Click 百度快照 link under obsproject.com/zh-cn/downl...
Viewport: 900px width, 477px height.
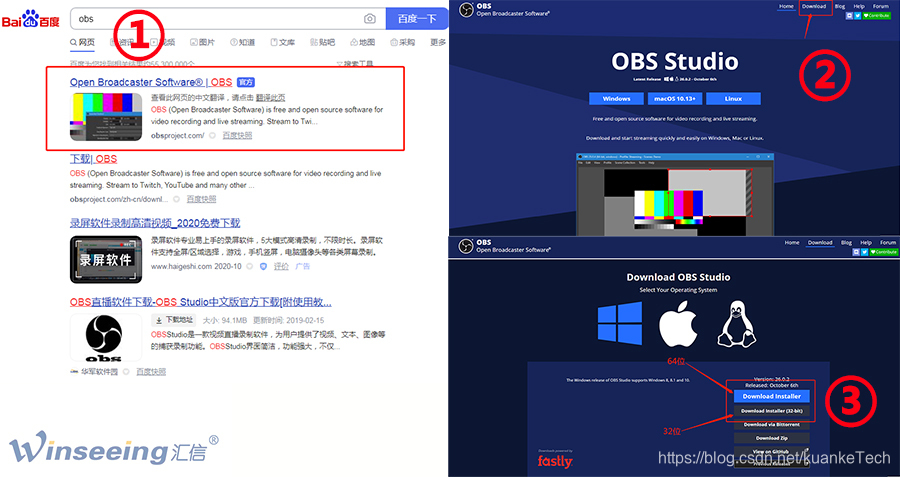pos(201,199)
